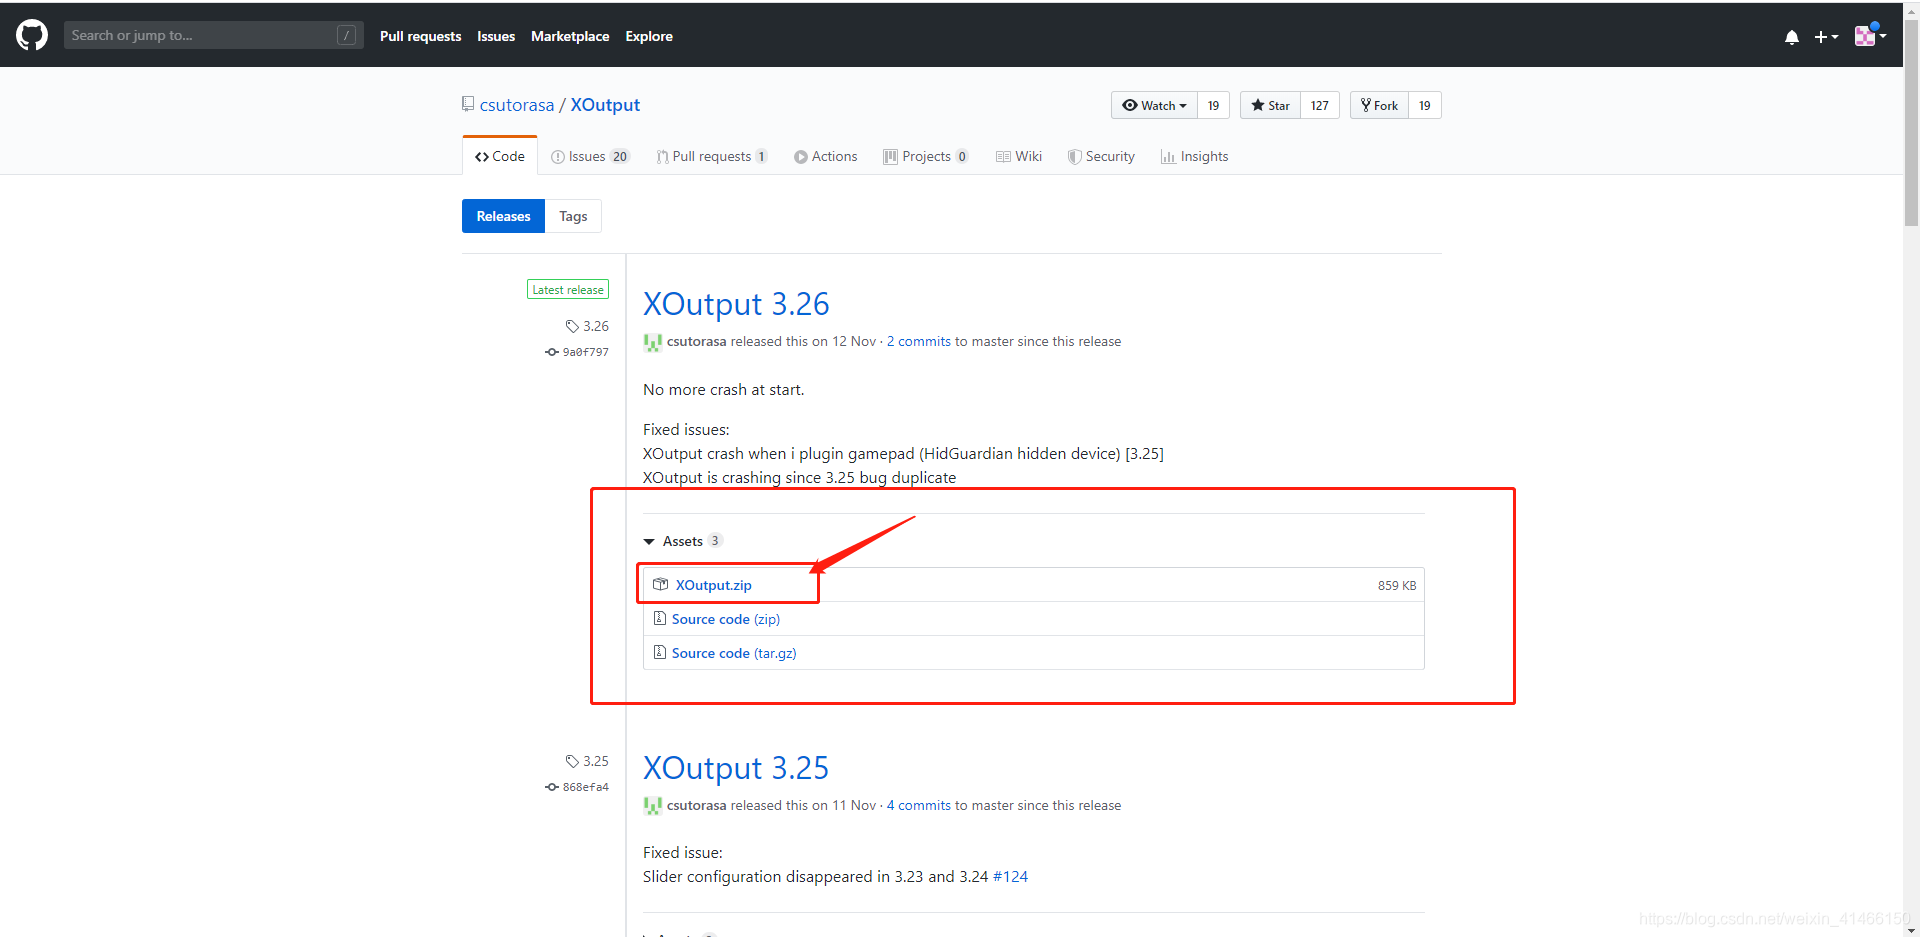Fork the repository

coord(1379,105)
